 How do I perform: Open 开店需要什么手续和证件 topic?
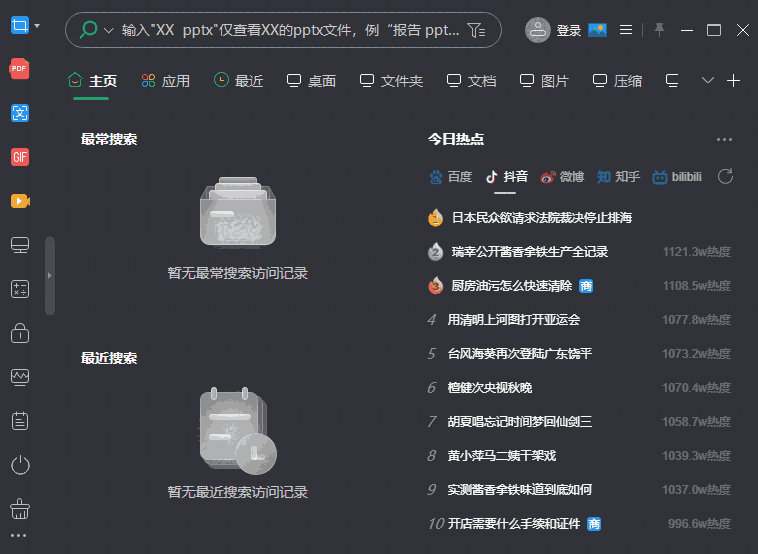coord(514,524)
